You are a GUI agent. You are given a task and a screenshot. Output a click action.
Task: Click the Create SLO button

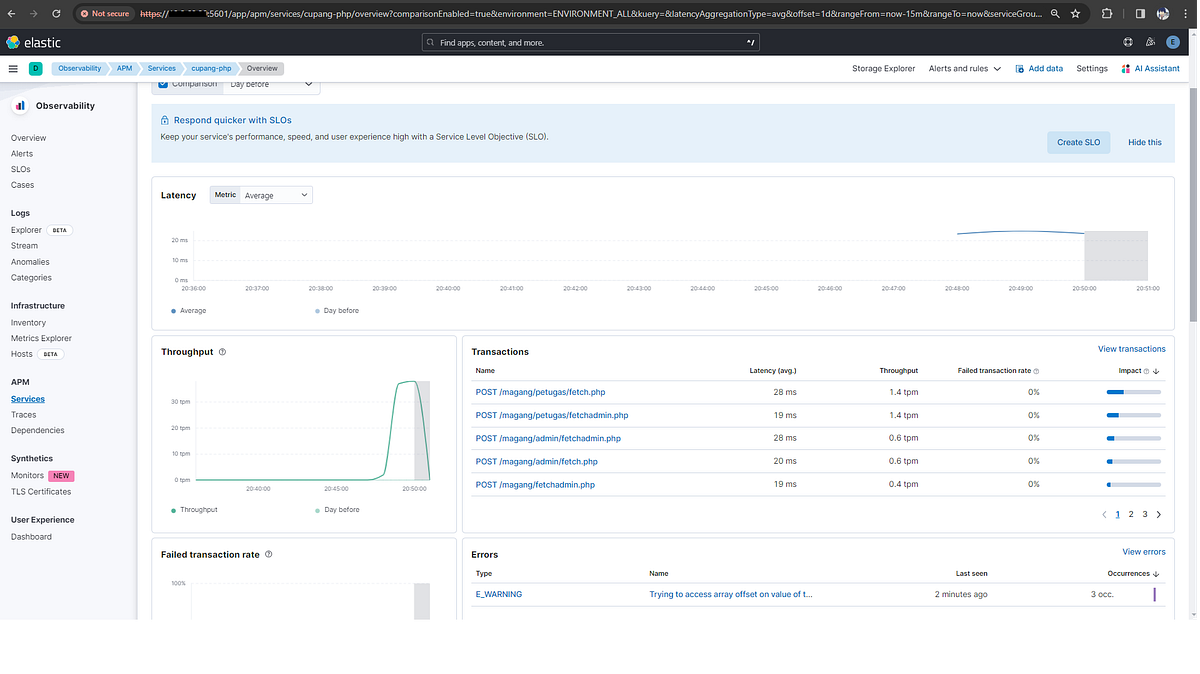pyautogui.click(x=1078, y=142)
